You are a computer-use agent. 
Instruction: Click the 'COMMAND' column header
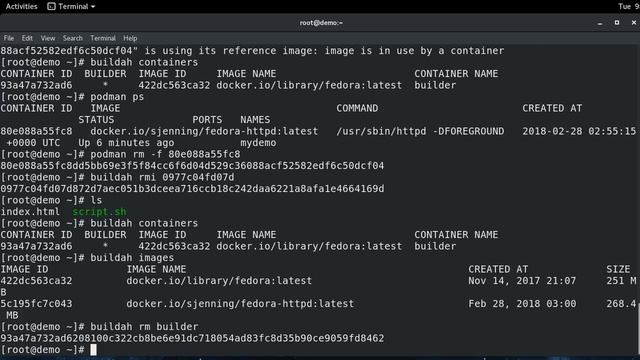tap(357, 108)
